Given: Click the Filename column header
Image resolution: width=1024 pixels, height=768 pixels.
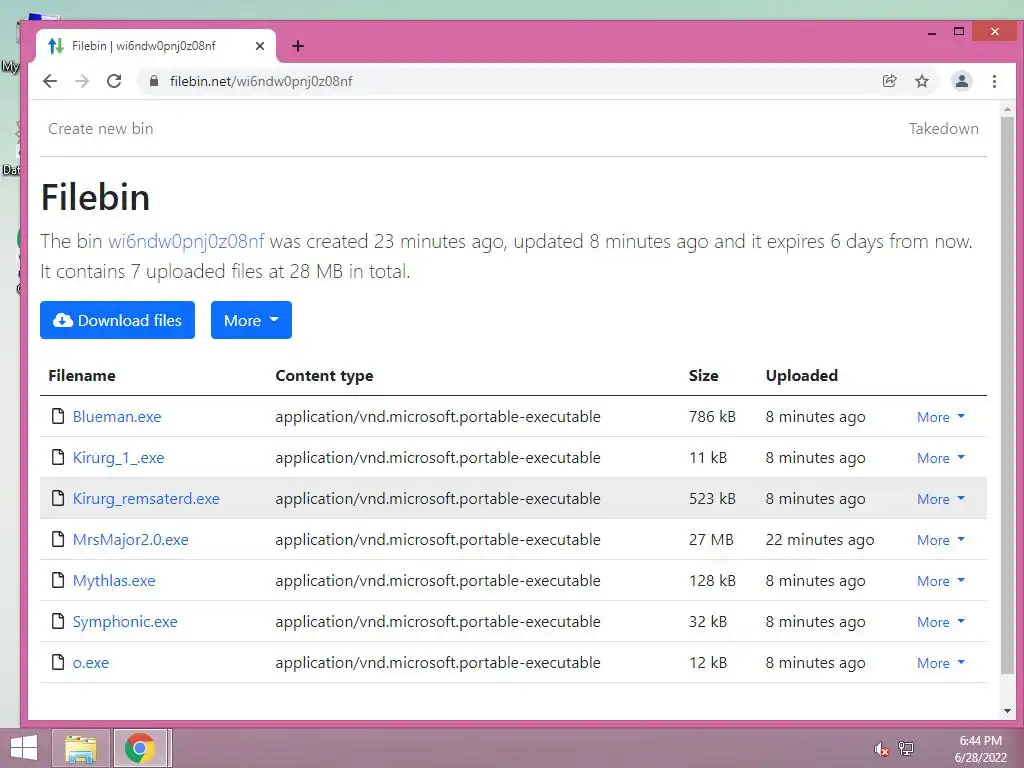Looking at the screenshot, I should (82, 376).
